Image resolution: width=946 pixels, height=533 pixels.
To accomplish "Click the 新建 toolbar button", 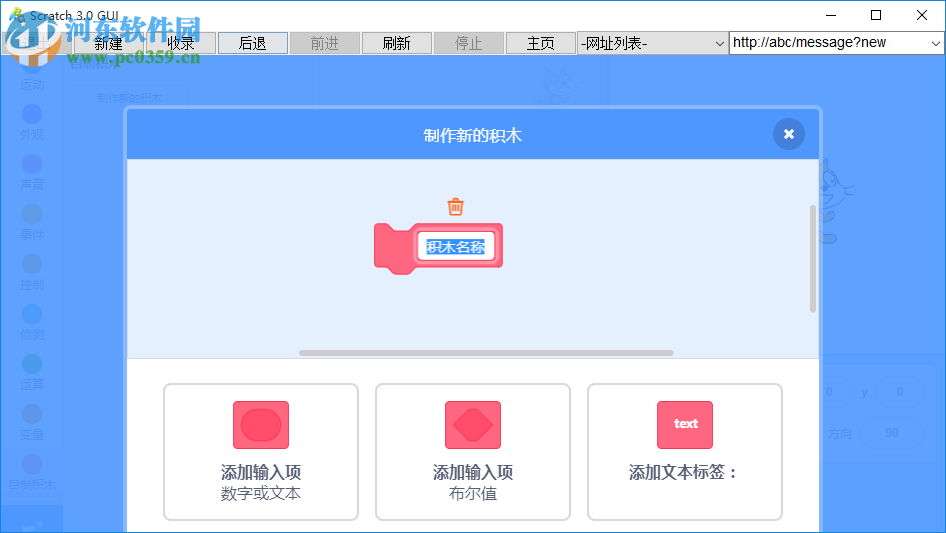I will [109, 43].
